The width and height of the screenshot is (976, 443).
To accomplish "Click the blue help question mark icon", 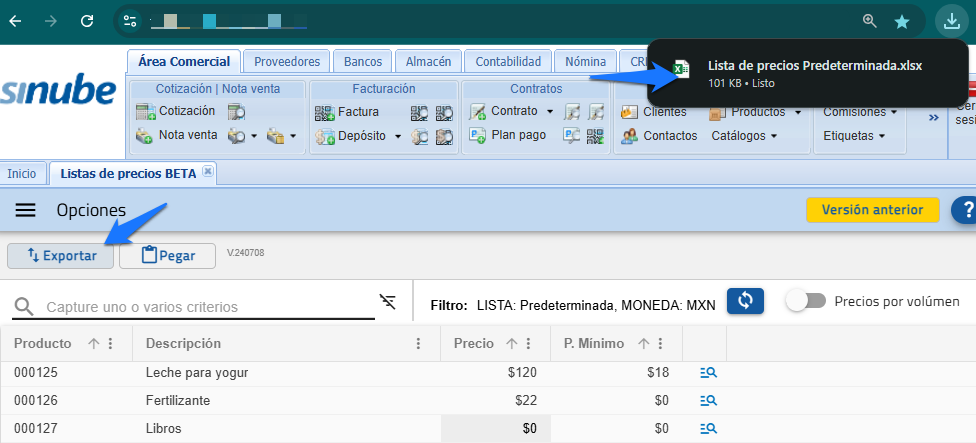I will pos(965,210).
